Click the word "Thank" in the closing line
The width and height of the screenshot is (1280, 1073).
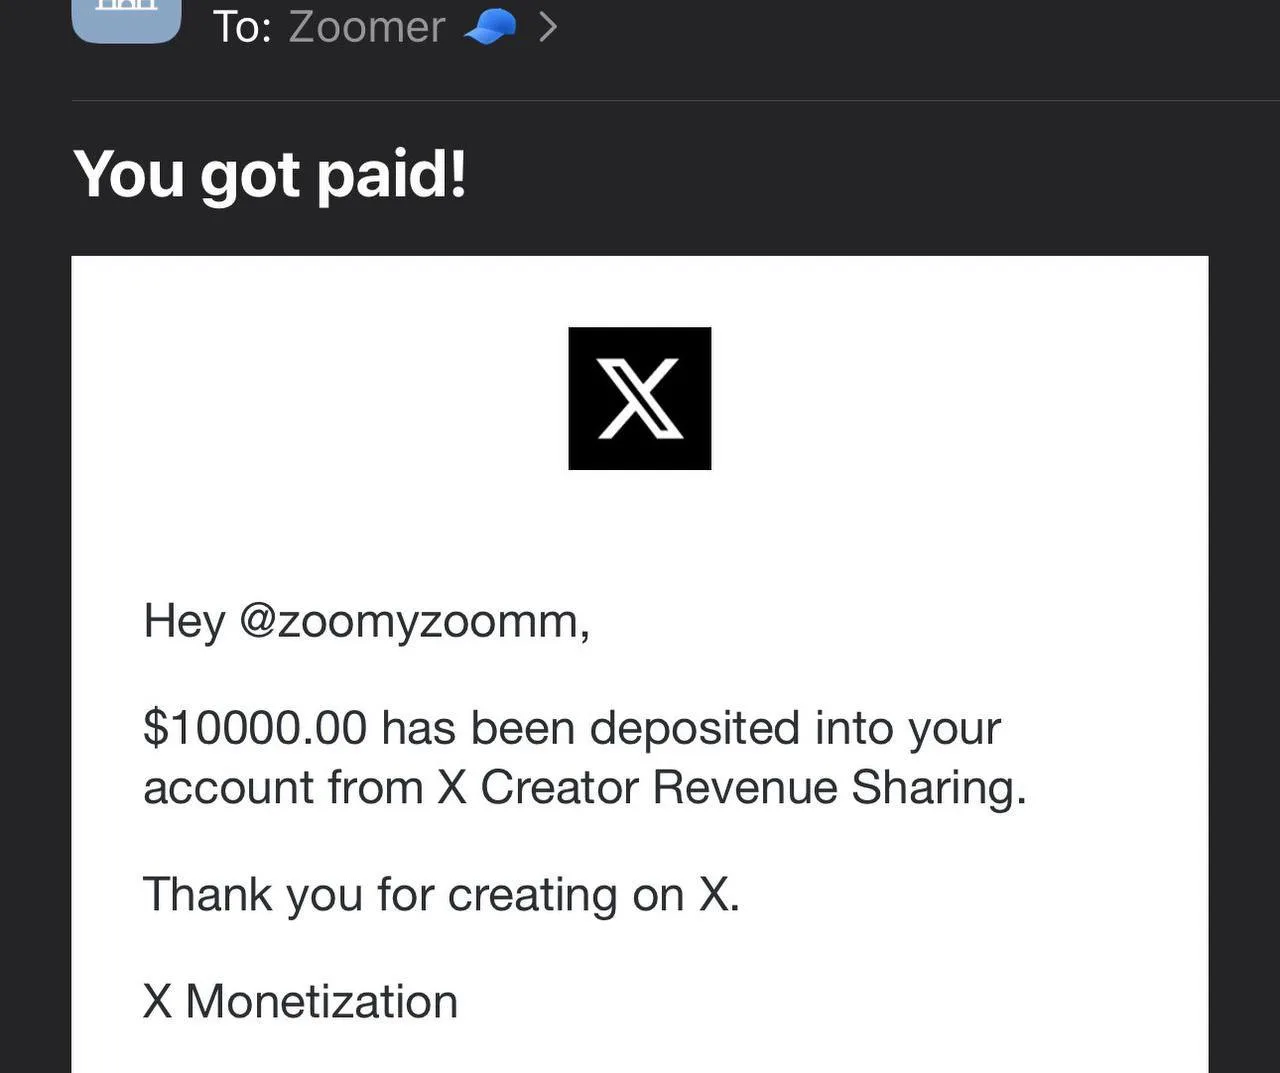(207, 894)
